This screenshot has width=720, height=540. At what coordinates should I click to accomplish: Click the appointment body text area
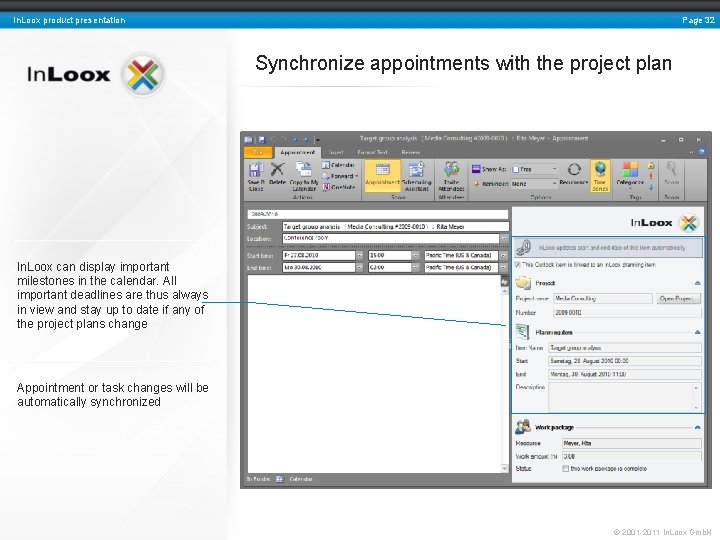pyautogui.click(x=374, y=373)
